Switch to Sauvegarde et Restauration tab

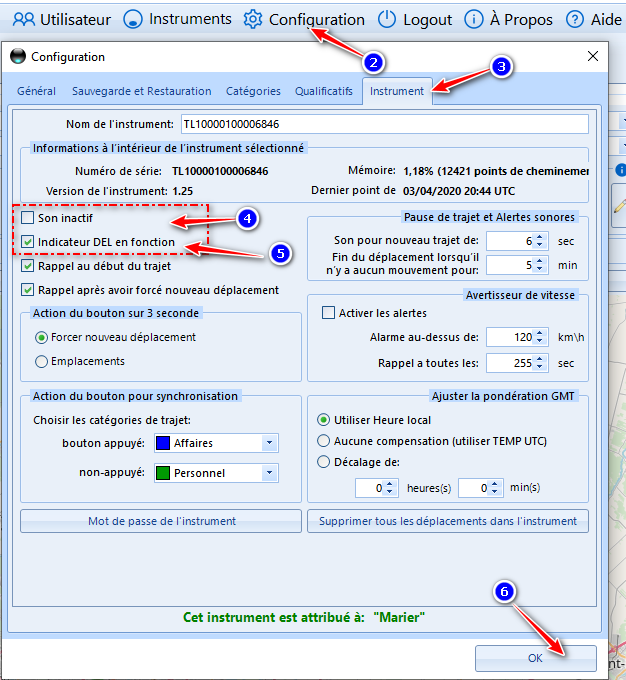[x=141, y=91]
